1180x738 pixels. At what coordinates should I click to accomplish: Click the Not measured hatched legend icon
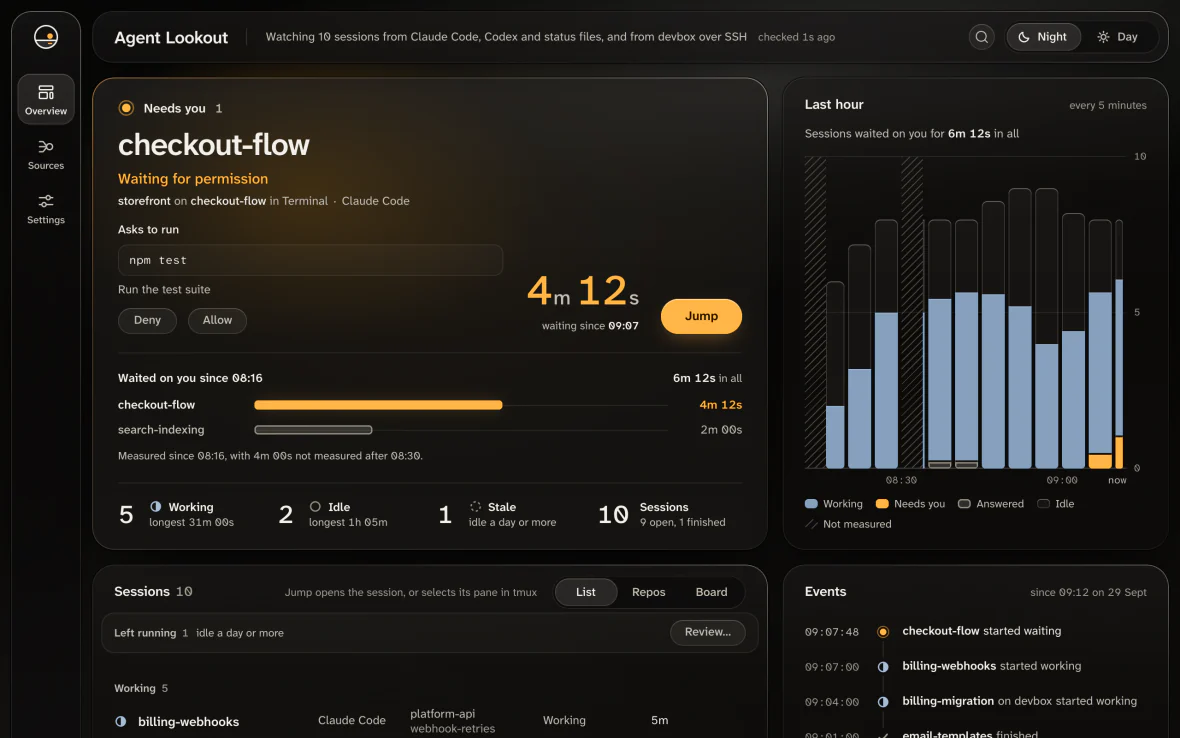click(811, 524)
